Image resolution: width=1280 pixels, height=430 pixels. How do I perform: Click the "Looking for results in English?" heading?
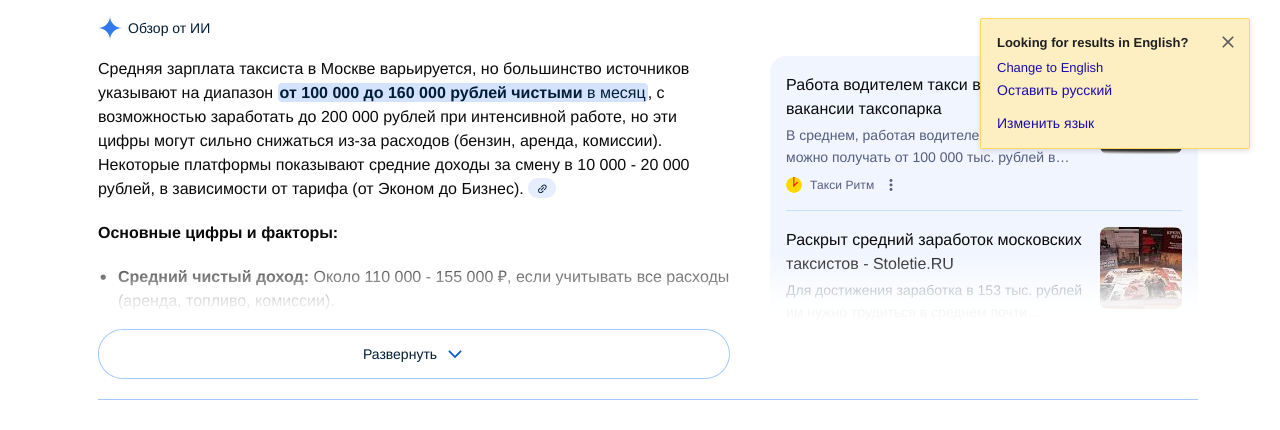1092,42
